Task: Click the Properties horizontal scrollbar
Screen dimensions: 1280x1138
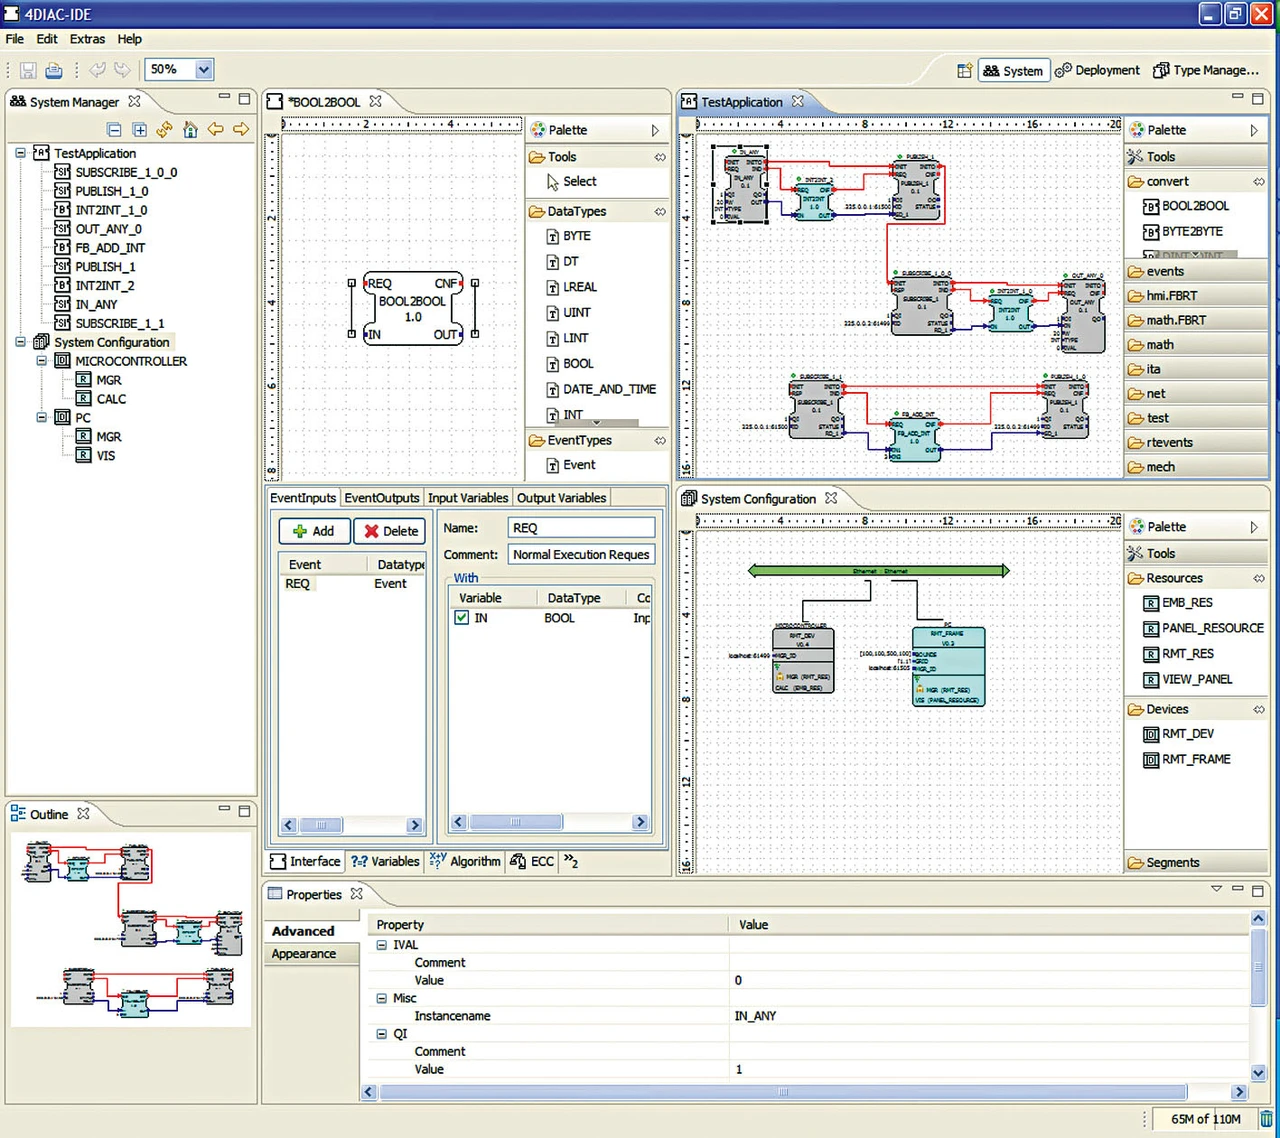Action: tap(784, 1092)
